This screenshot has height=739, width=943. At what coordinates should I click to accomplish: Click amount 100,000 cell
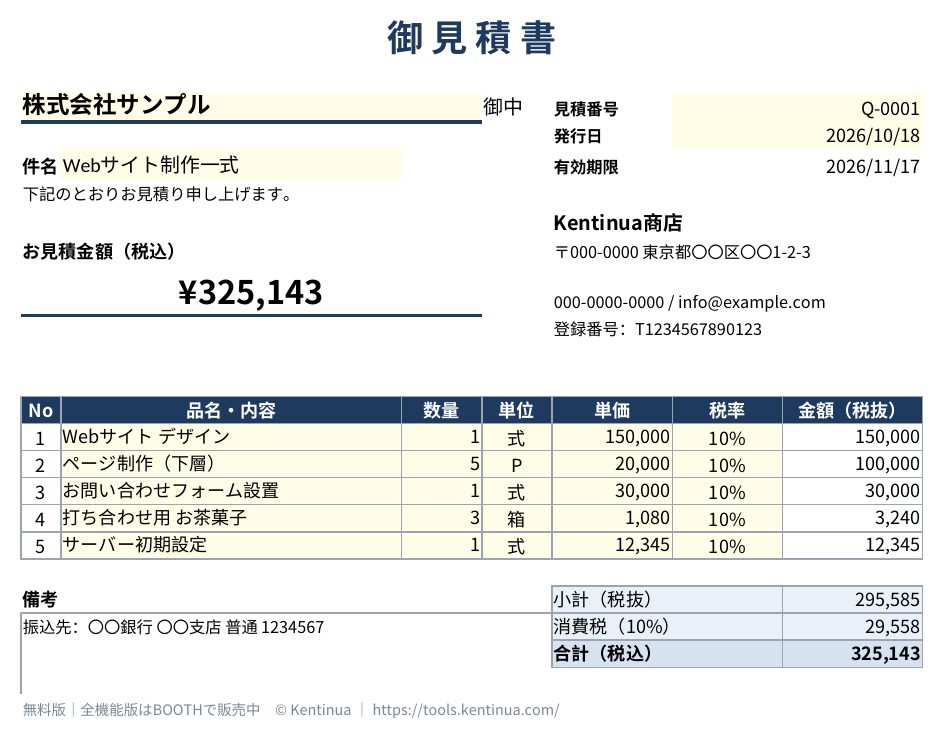click(x=852, y=464)
